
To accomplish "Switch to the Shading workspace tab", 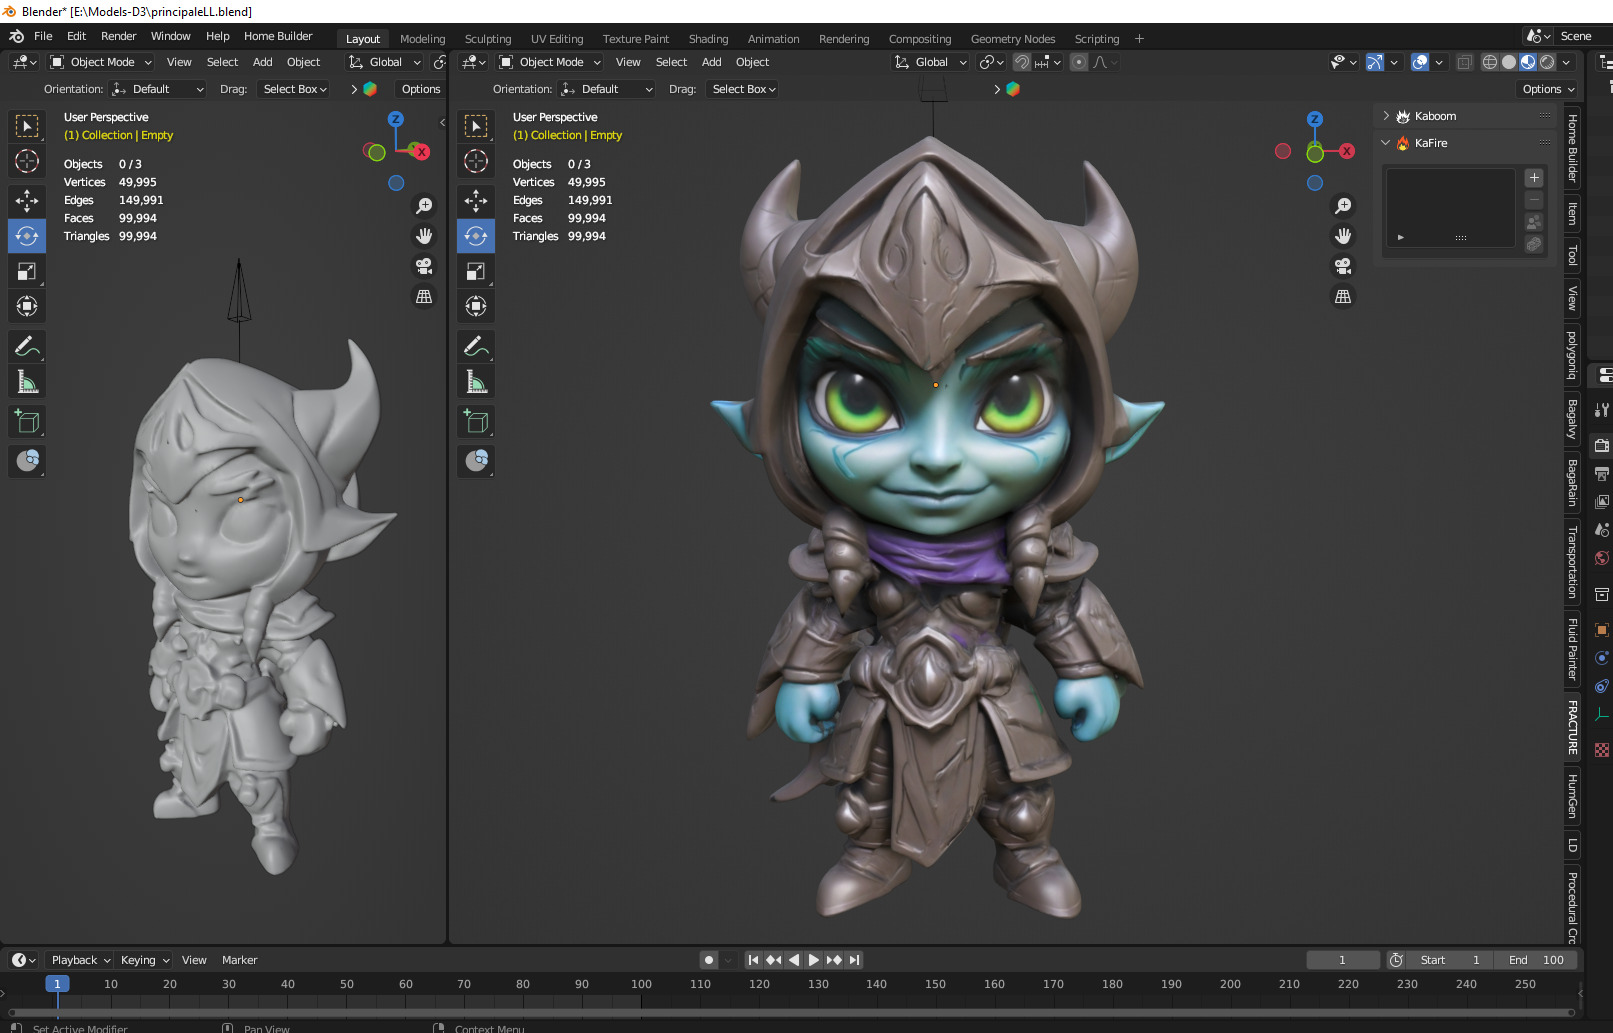I will click(x=708, y=39).
